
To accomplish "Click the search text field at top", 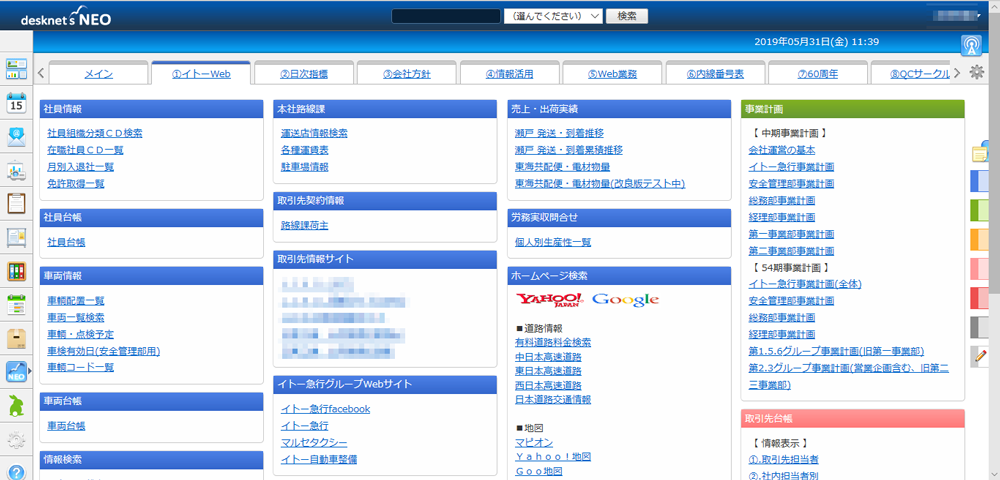I will (445, 16).
